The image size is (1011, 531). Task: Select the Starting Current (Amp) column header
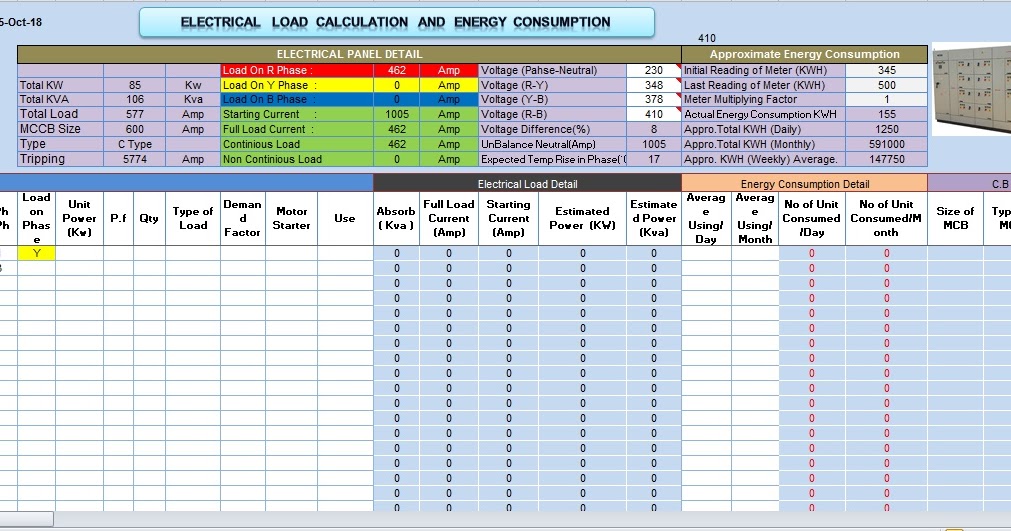tap(508, 218)
